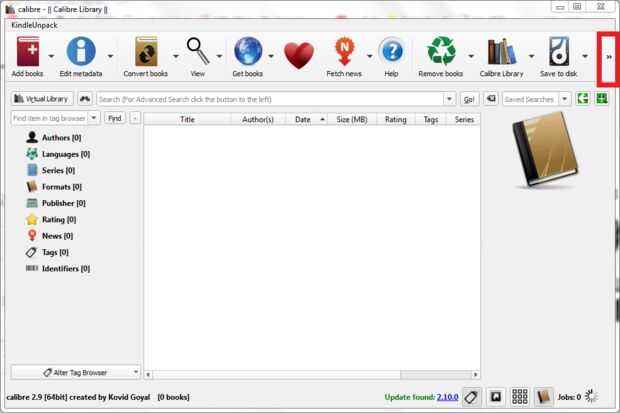Sort by Tags column header

431,119
